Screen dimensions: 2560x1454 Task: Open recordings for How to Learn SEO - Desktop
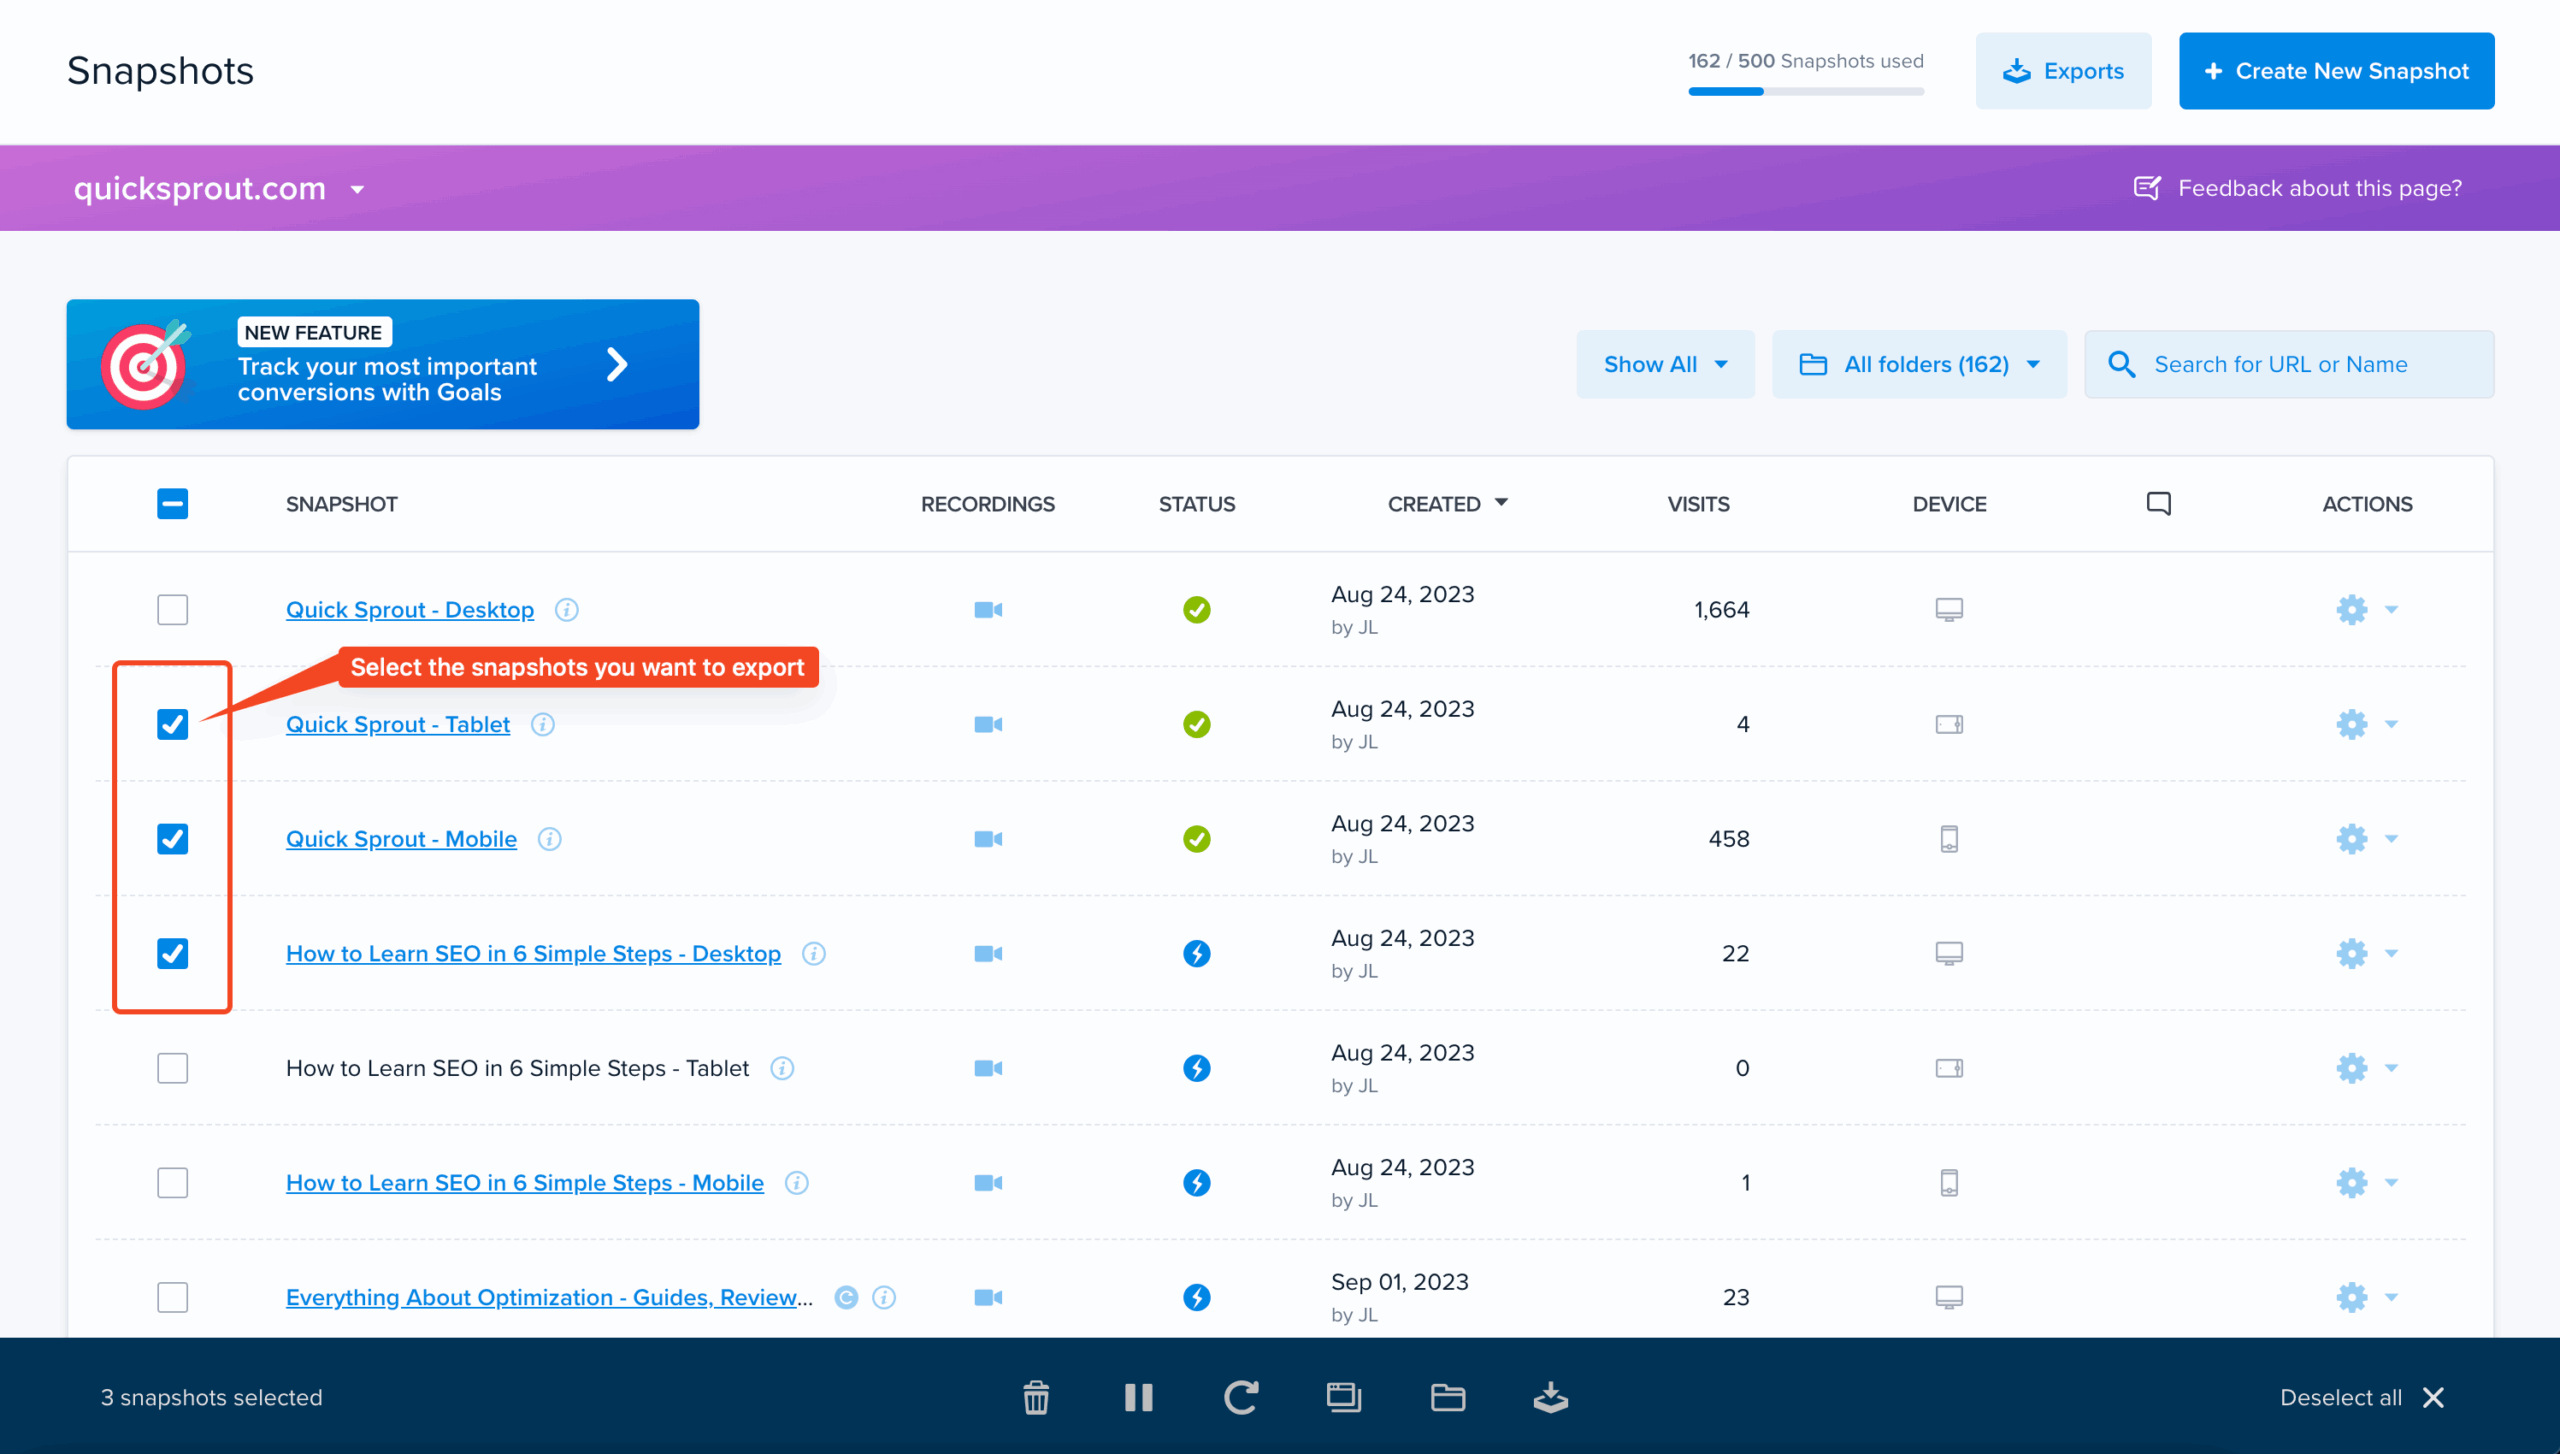click(x=988, y=953)
